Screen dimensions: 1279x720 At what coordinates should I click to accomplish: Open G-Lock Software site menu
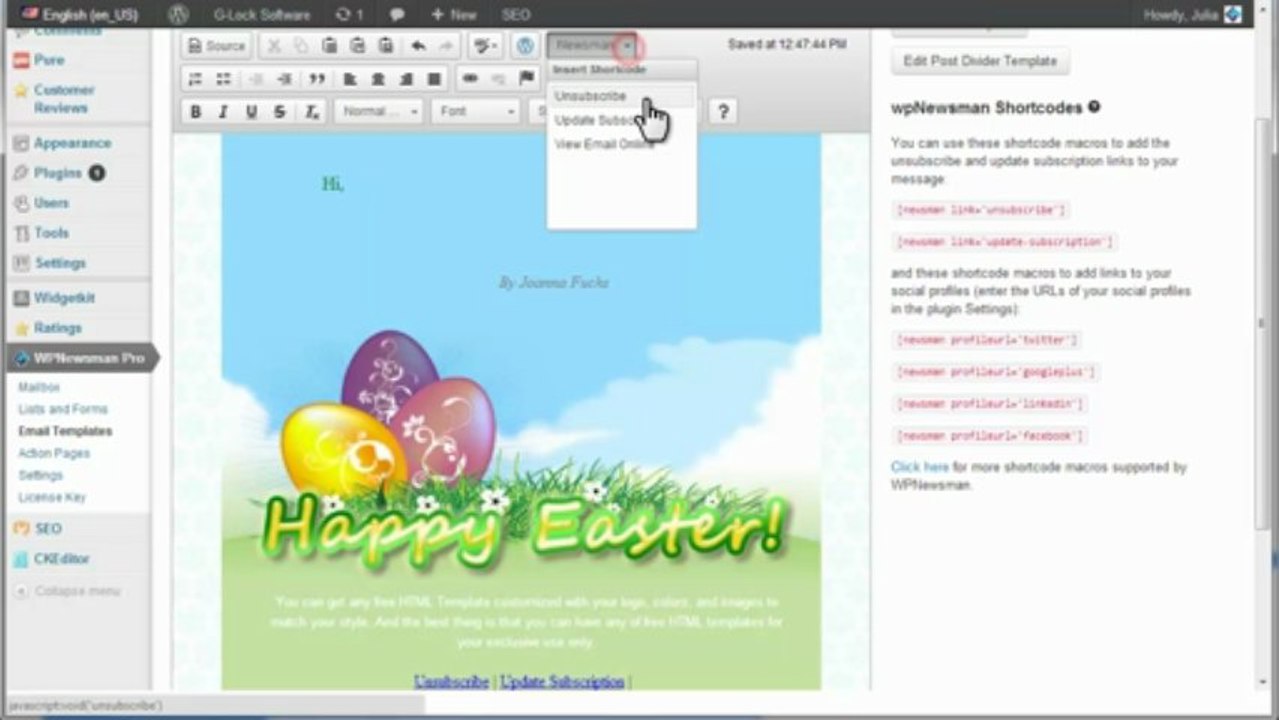[x=262, y=15]
